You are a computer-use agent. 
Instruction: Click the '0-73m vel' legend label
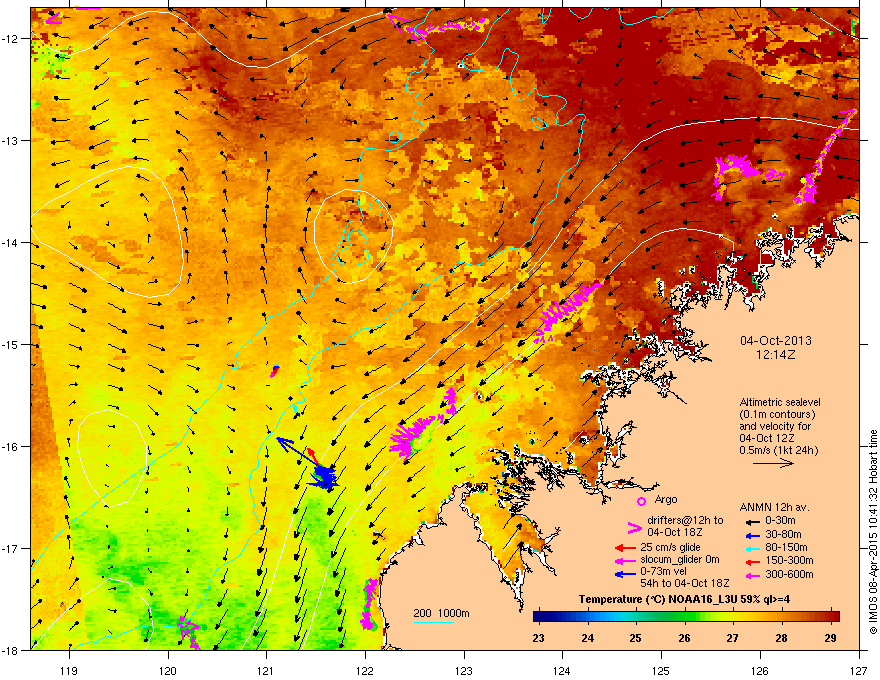point(663,571)
